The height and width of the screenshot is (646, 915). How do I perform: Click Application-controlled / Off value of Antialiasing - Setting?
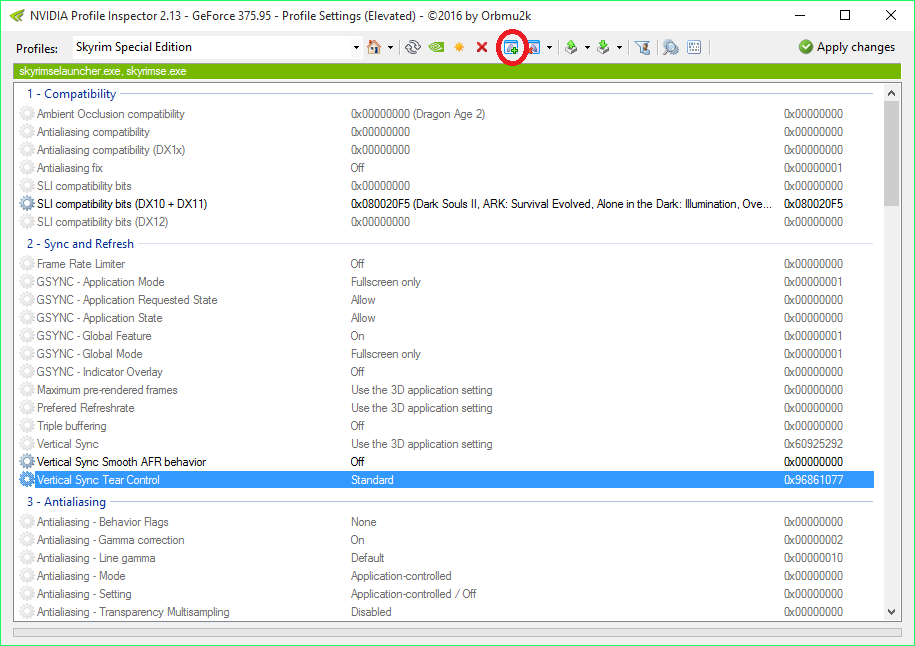(x=414, y=594)
